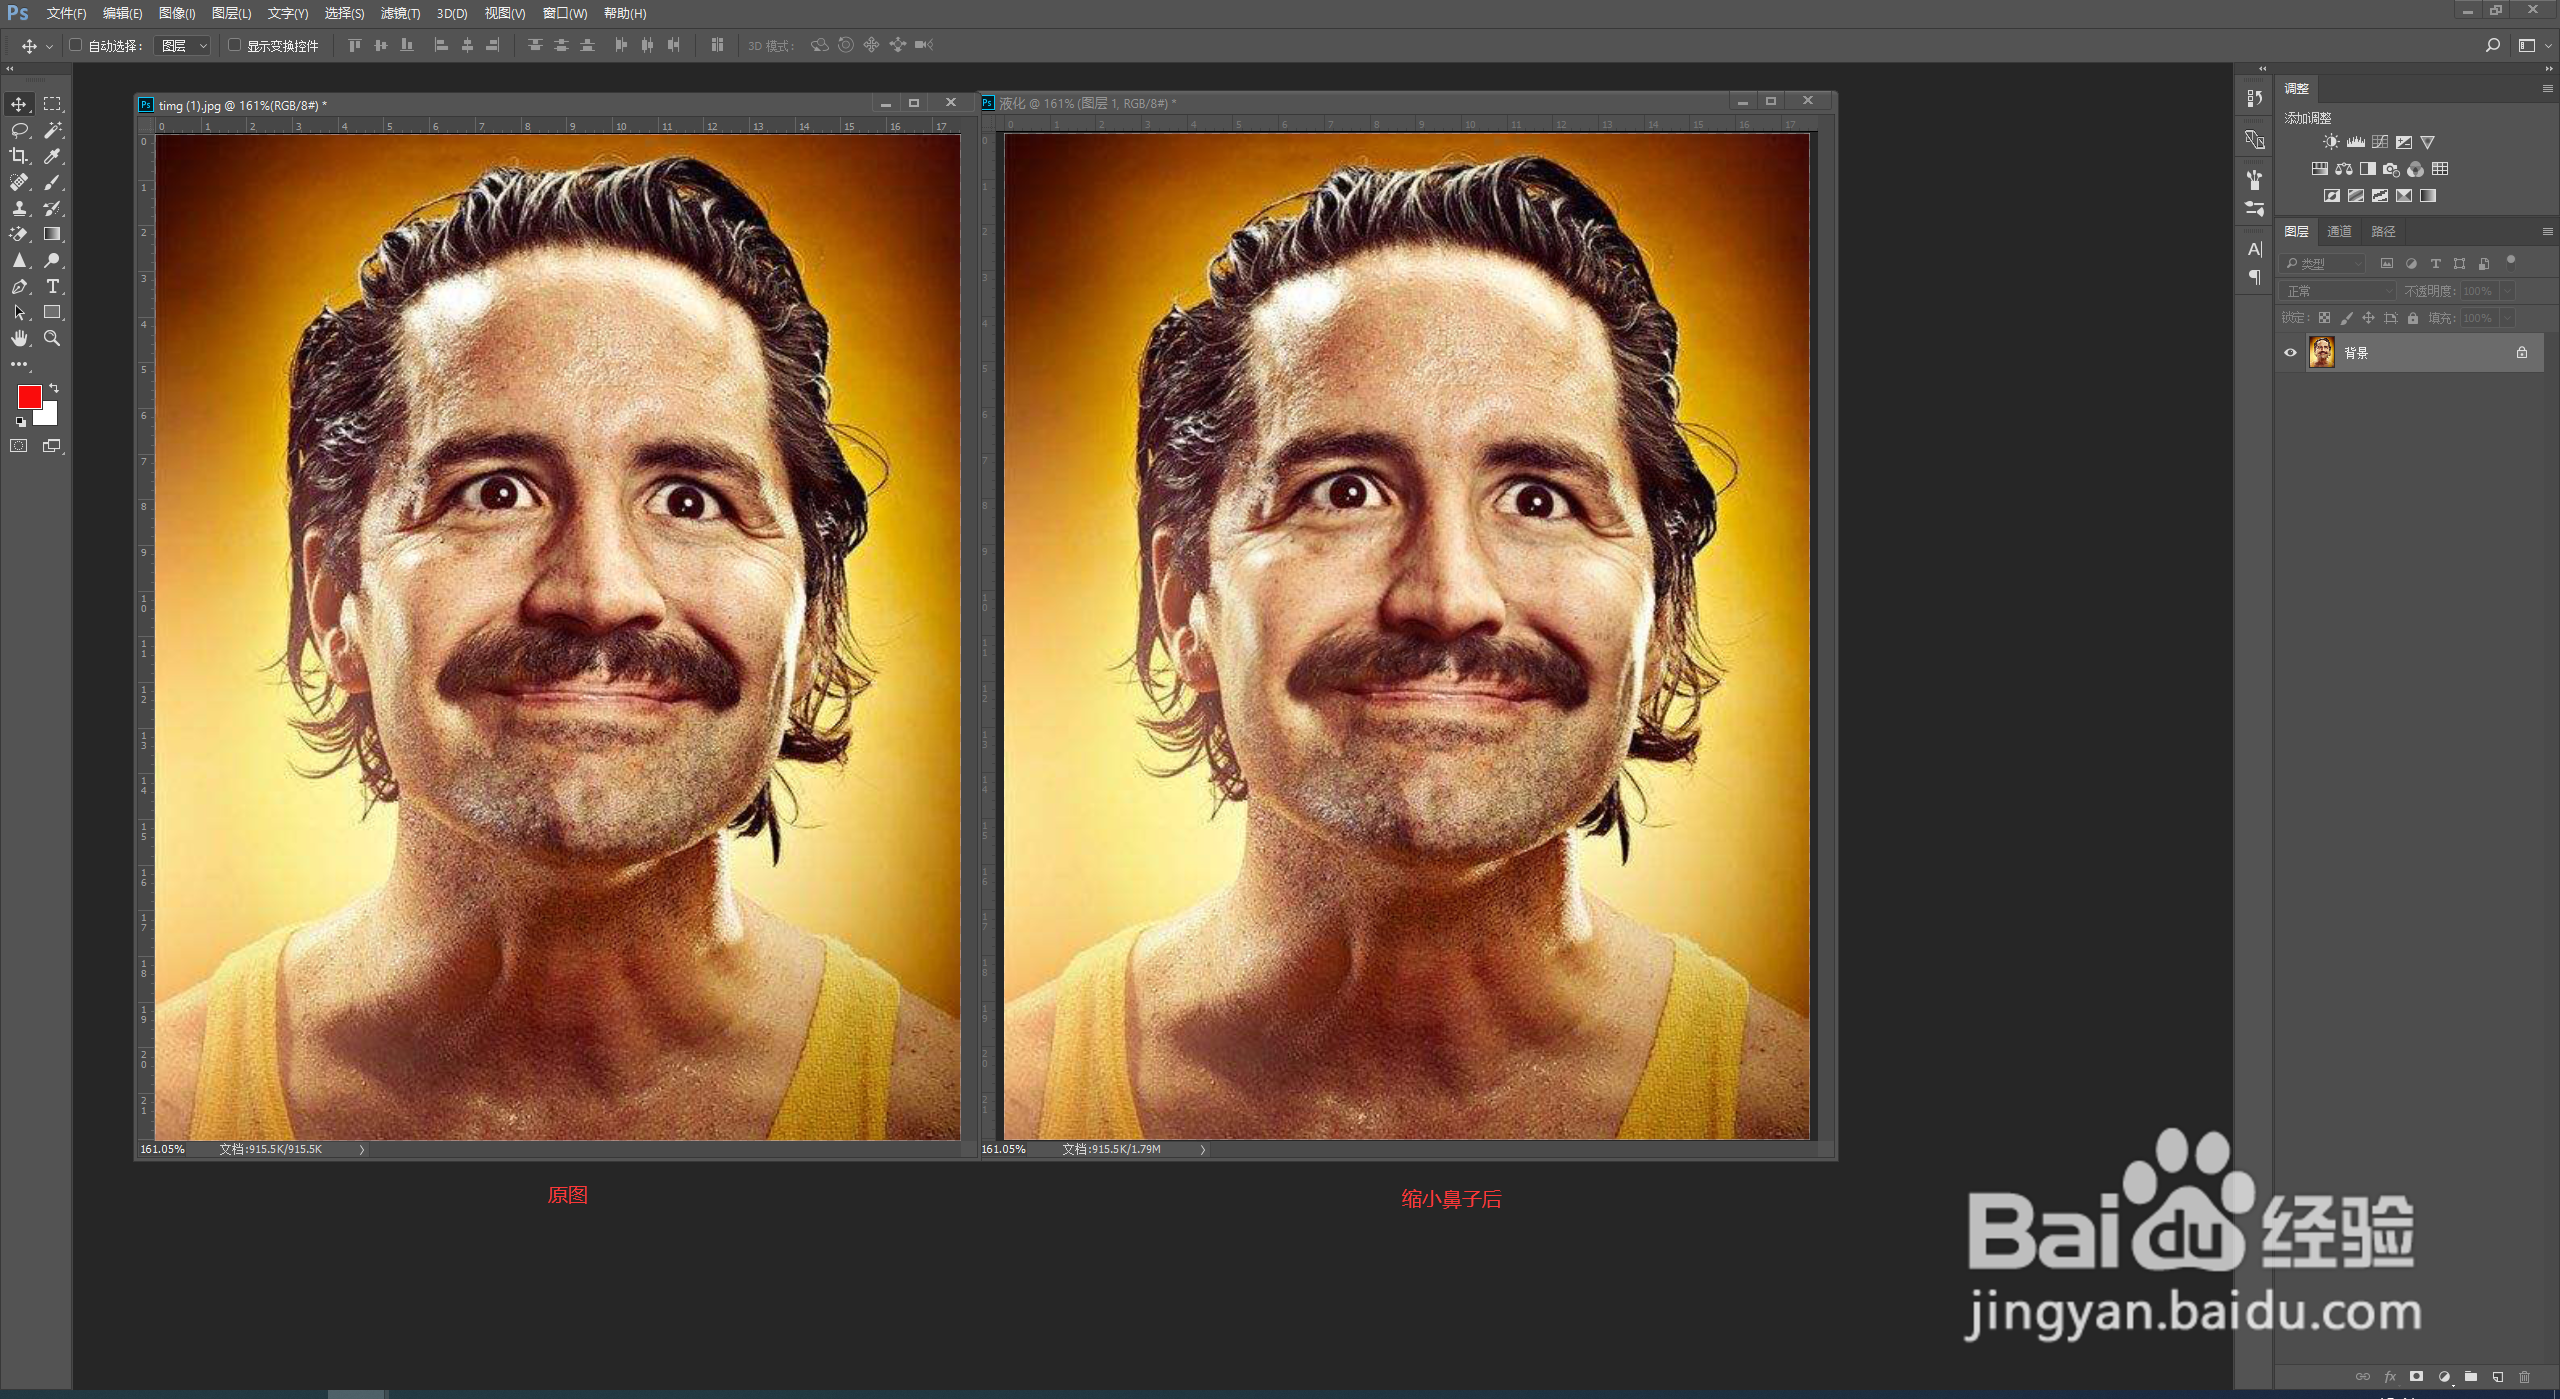The height and width of the screenshot is (1399, 2560).
Task: Select the Lasso tool
Action: point(19,130)
